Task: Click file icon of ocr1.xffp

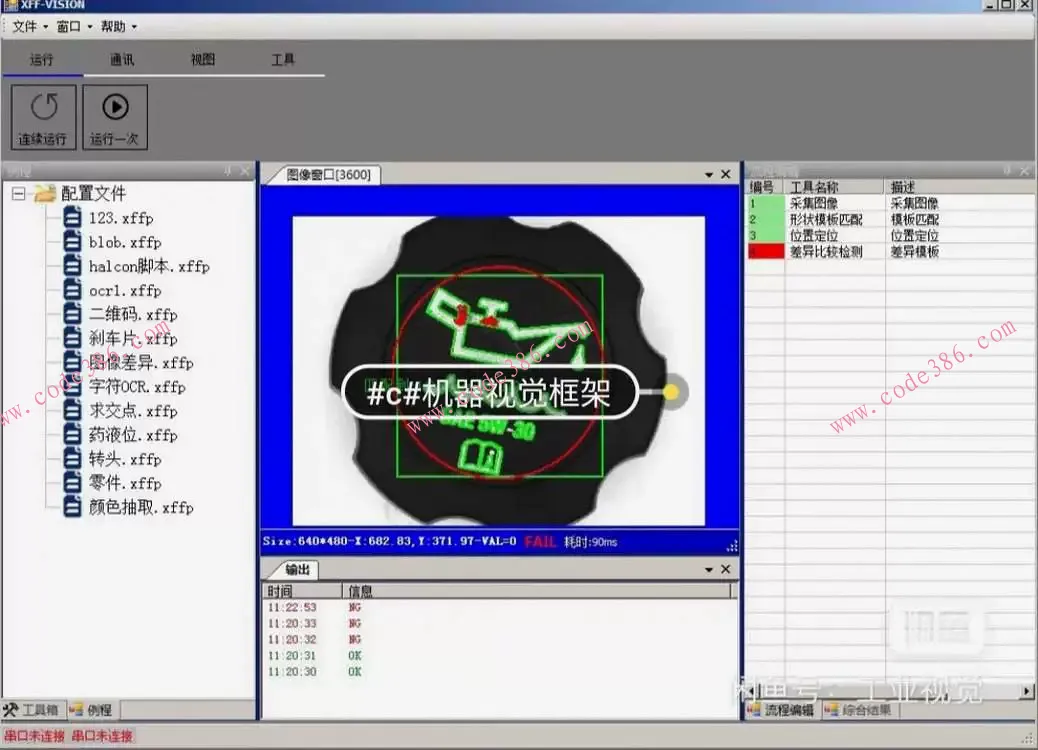Action: tap(72, 290)
